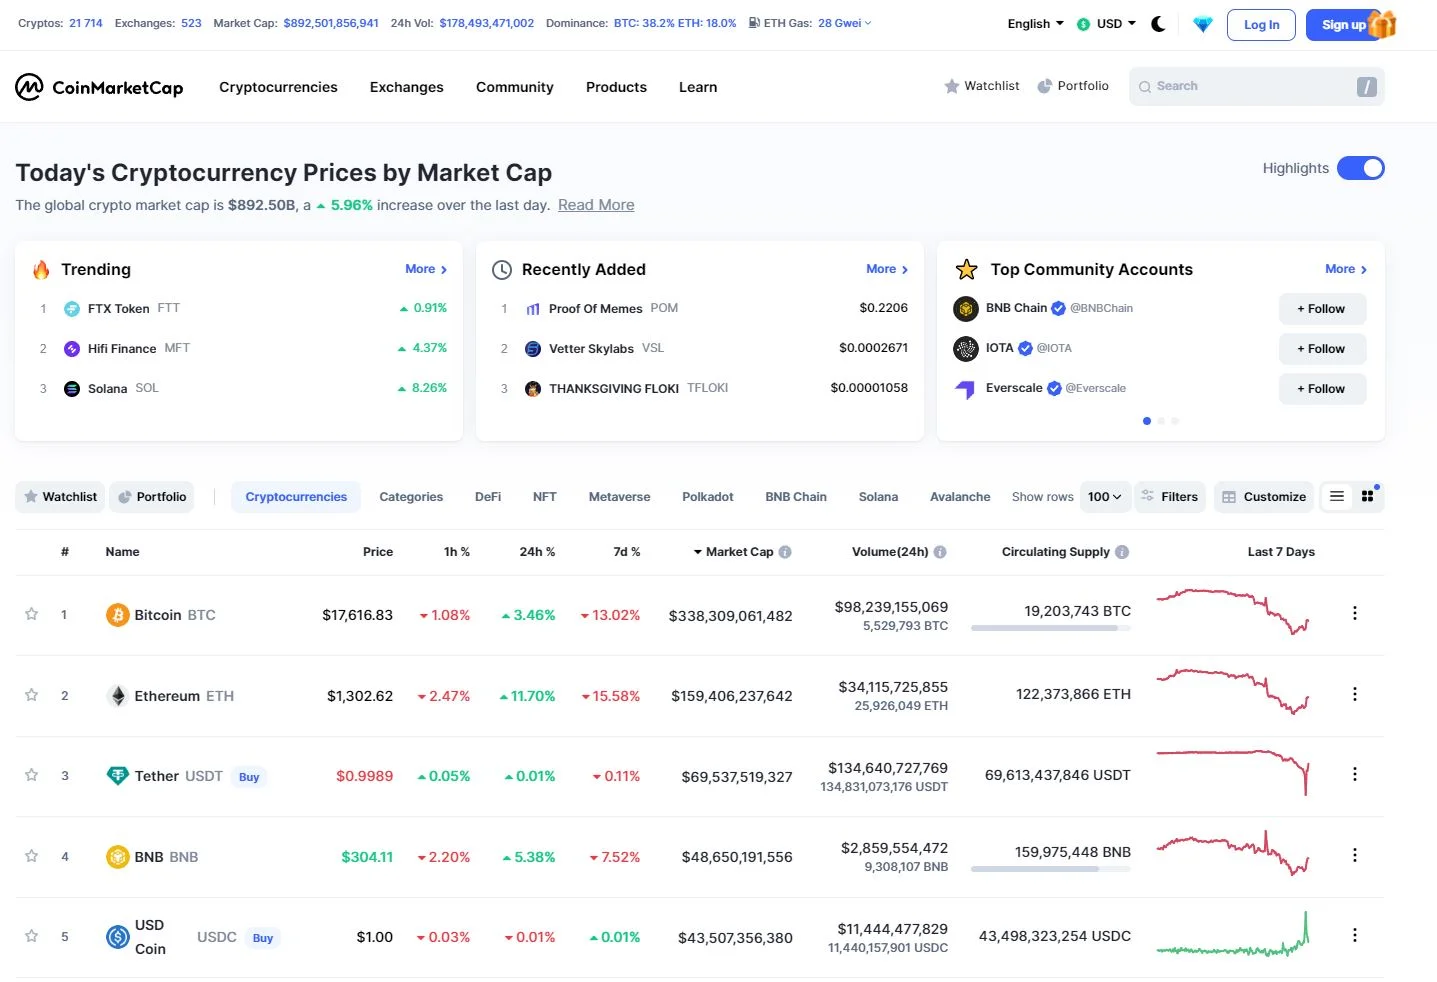This screenshot has width=1437, height=982.
Task: Select the DeFi tab
Action: [x=488, y=497]
